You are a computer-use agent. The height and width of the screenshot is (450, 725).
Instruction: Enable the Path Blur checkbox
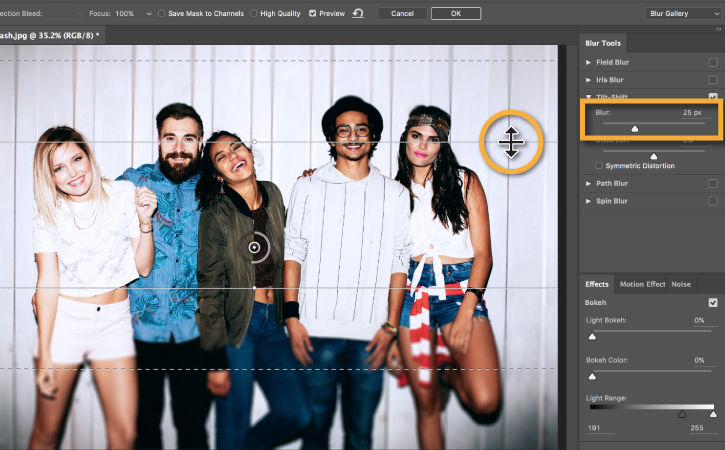click(713, 183)
